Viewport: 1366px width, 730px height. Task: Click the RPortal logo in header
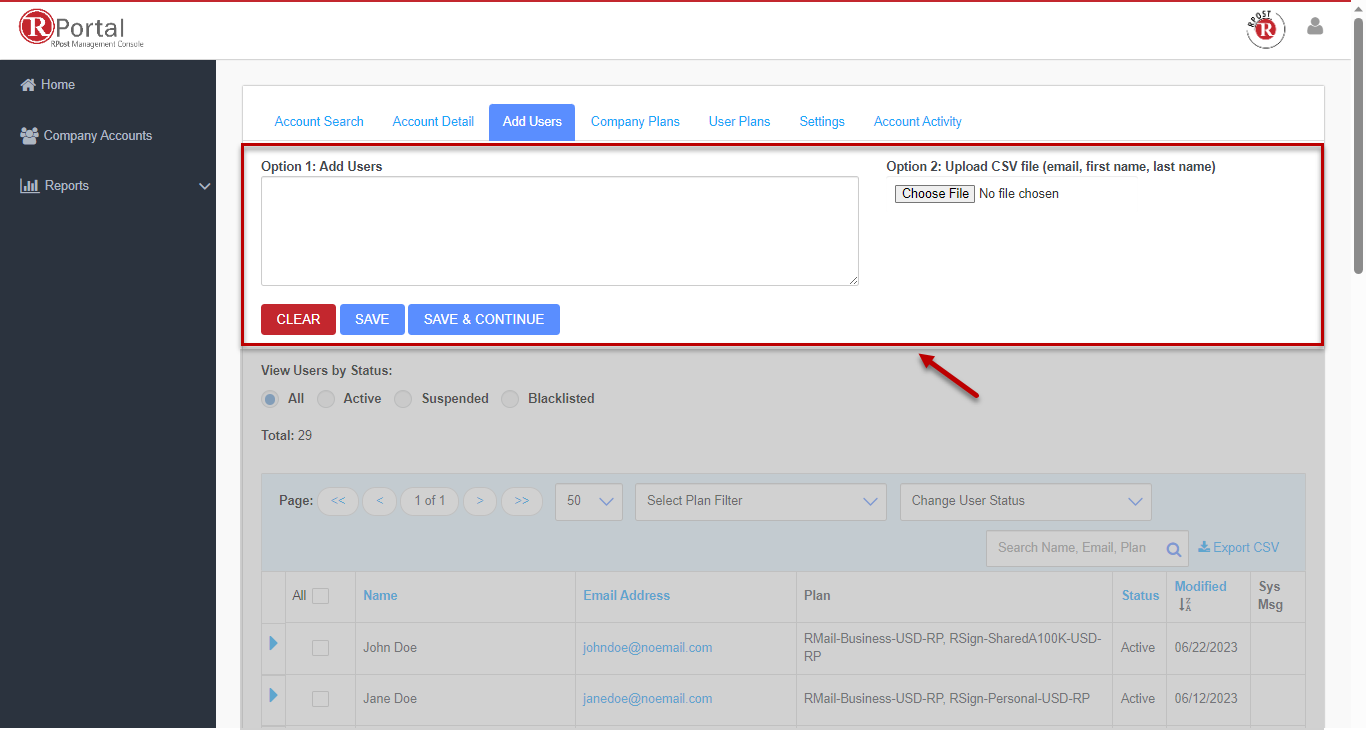[82, 29]
